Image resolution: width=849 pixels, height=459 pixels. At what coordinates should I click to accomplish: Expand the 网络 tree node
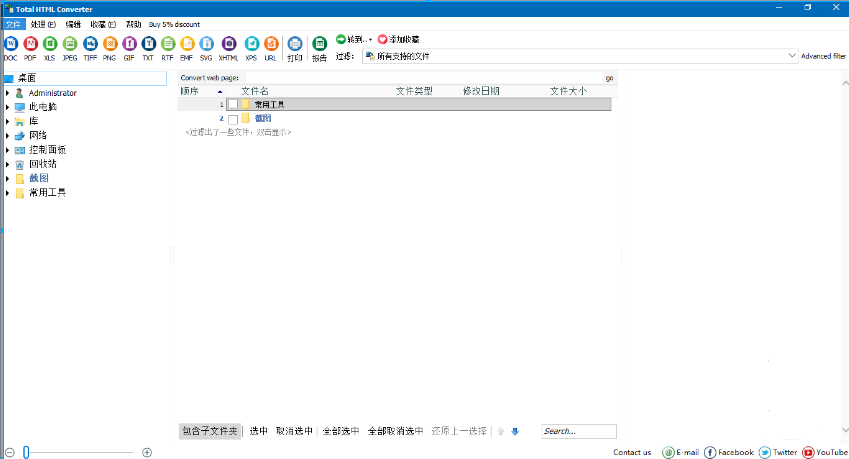[8, 135]
